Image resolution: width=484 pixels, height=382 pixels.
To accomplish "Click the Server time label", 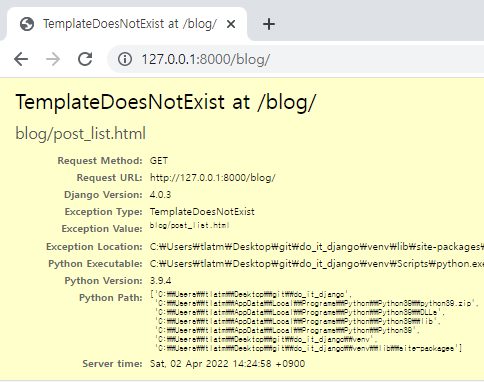I will click(x=112, y=363).
